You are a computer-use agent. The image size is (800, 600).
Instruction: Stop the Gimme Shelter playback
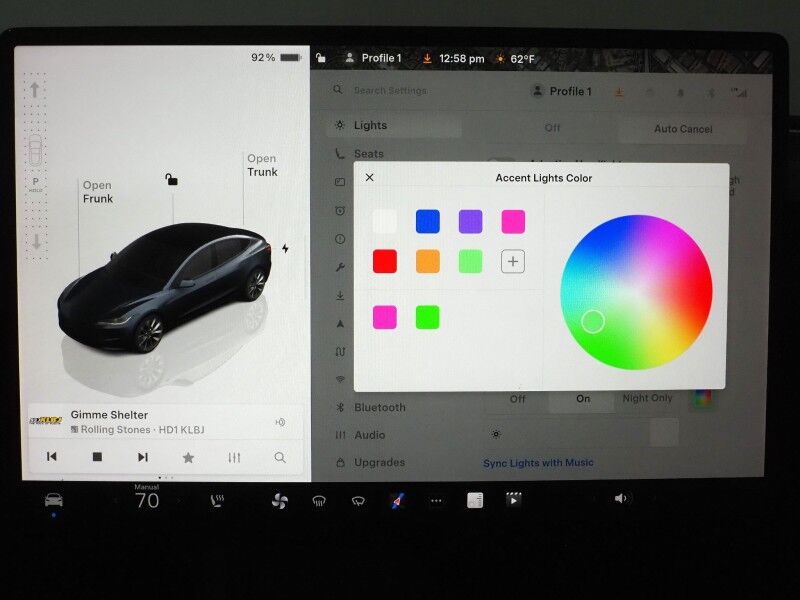click(x=97, y=457)
